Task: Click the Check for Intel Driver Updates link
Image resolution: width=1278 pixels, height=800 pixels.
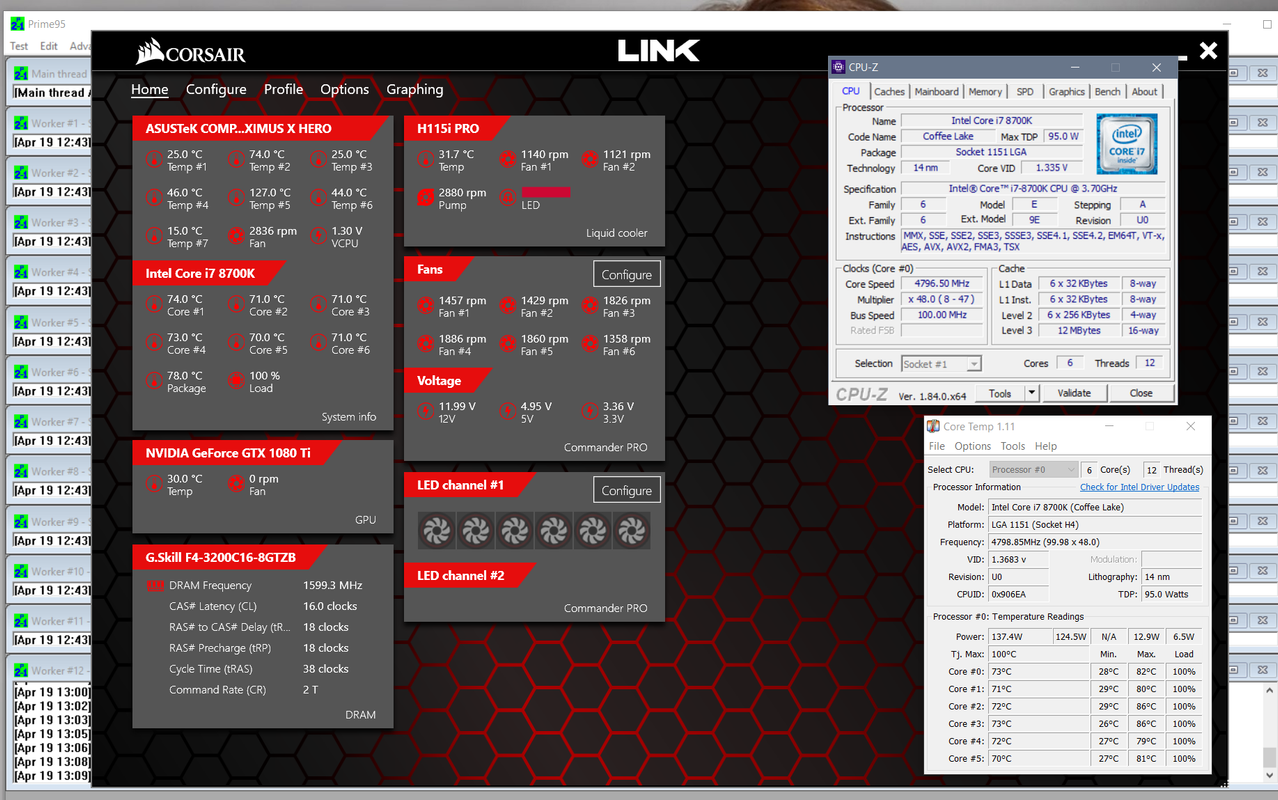Action: coord(1139,487)
